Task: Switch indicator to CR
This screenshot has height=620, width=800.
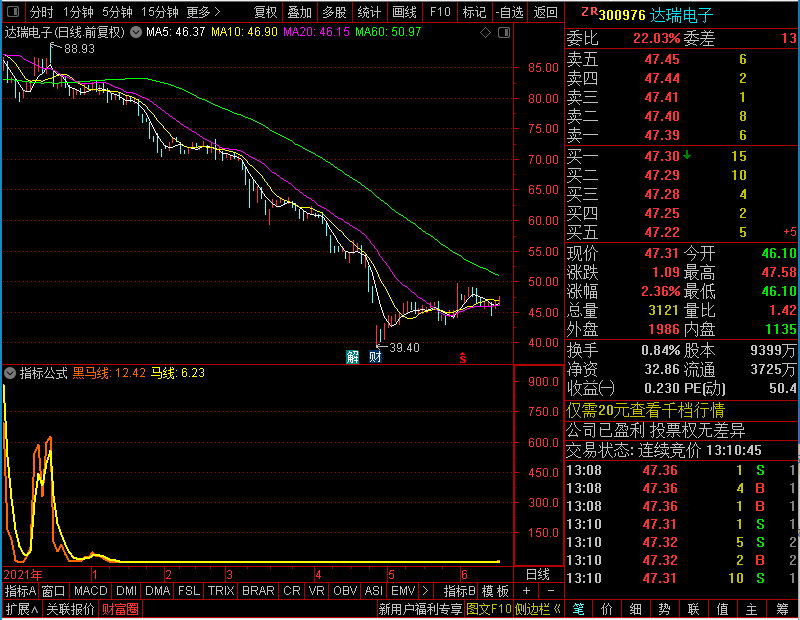Action: (x=292, y=591)
